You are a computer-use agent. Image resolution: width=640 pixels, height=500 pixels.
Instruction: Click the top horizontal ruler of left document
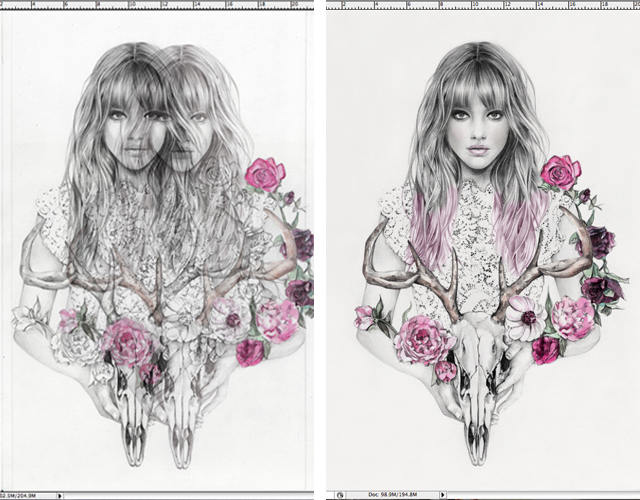click(160, 4)
